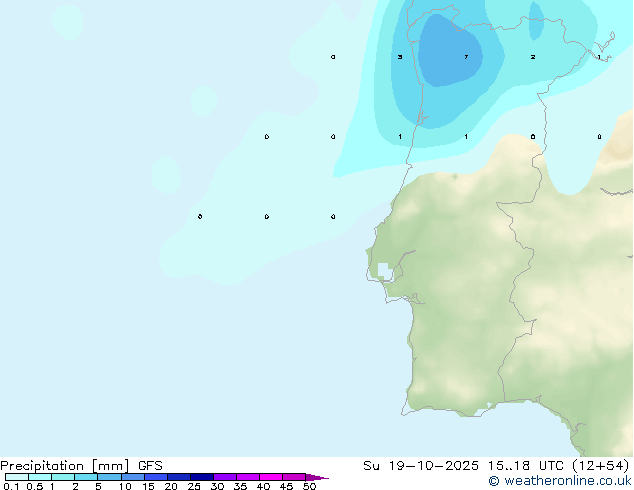Image resolution: width=634 pixels, height=490 pixels.
Task: Click the 'Su 19-10-2025' date text
Action: 421,466
